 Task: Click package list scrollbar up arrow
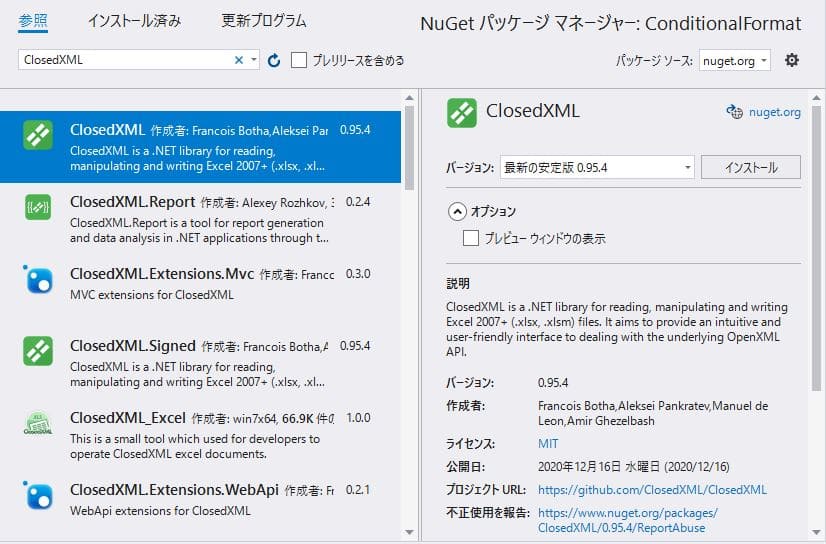click(409, 98)
